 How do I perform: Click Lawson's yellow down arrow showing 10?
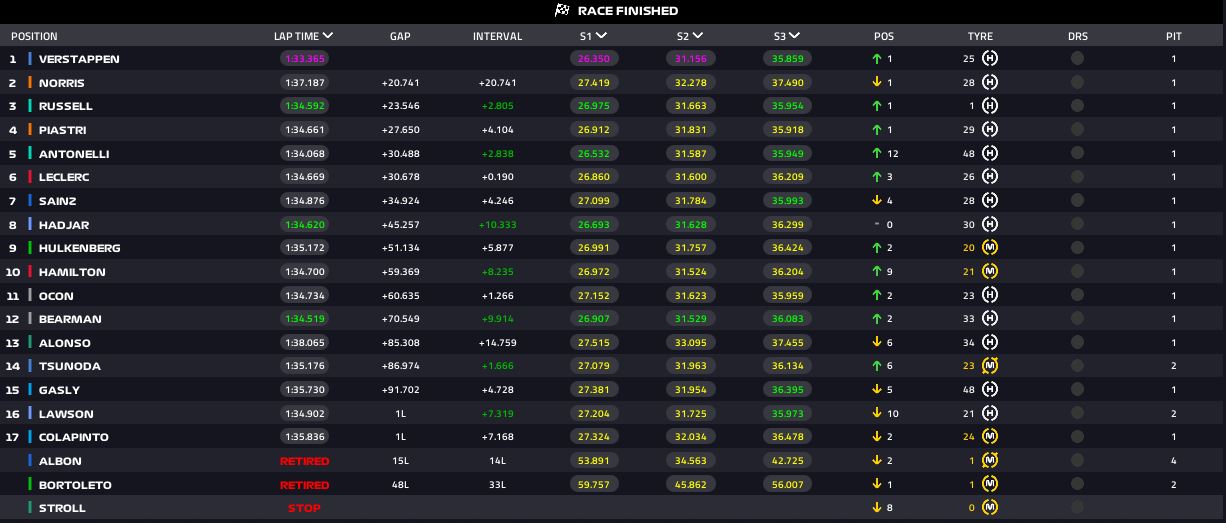pyautogui.click(x=877, y=414)
